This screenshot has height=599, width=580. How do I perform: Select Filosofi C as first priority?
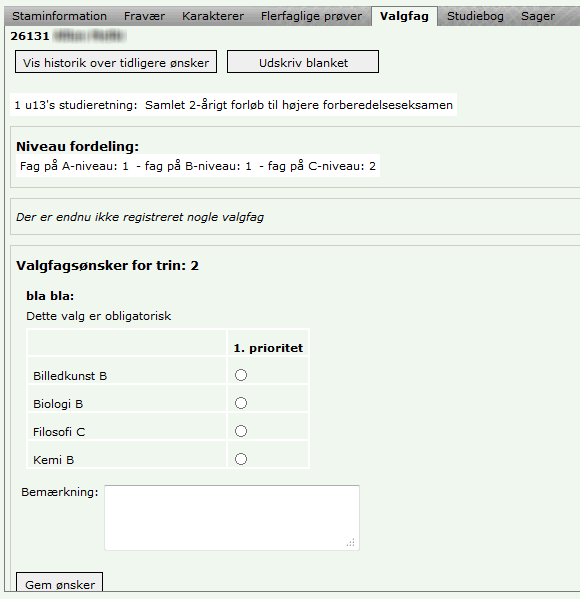241,431
